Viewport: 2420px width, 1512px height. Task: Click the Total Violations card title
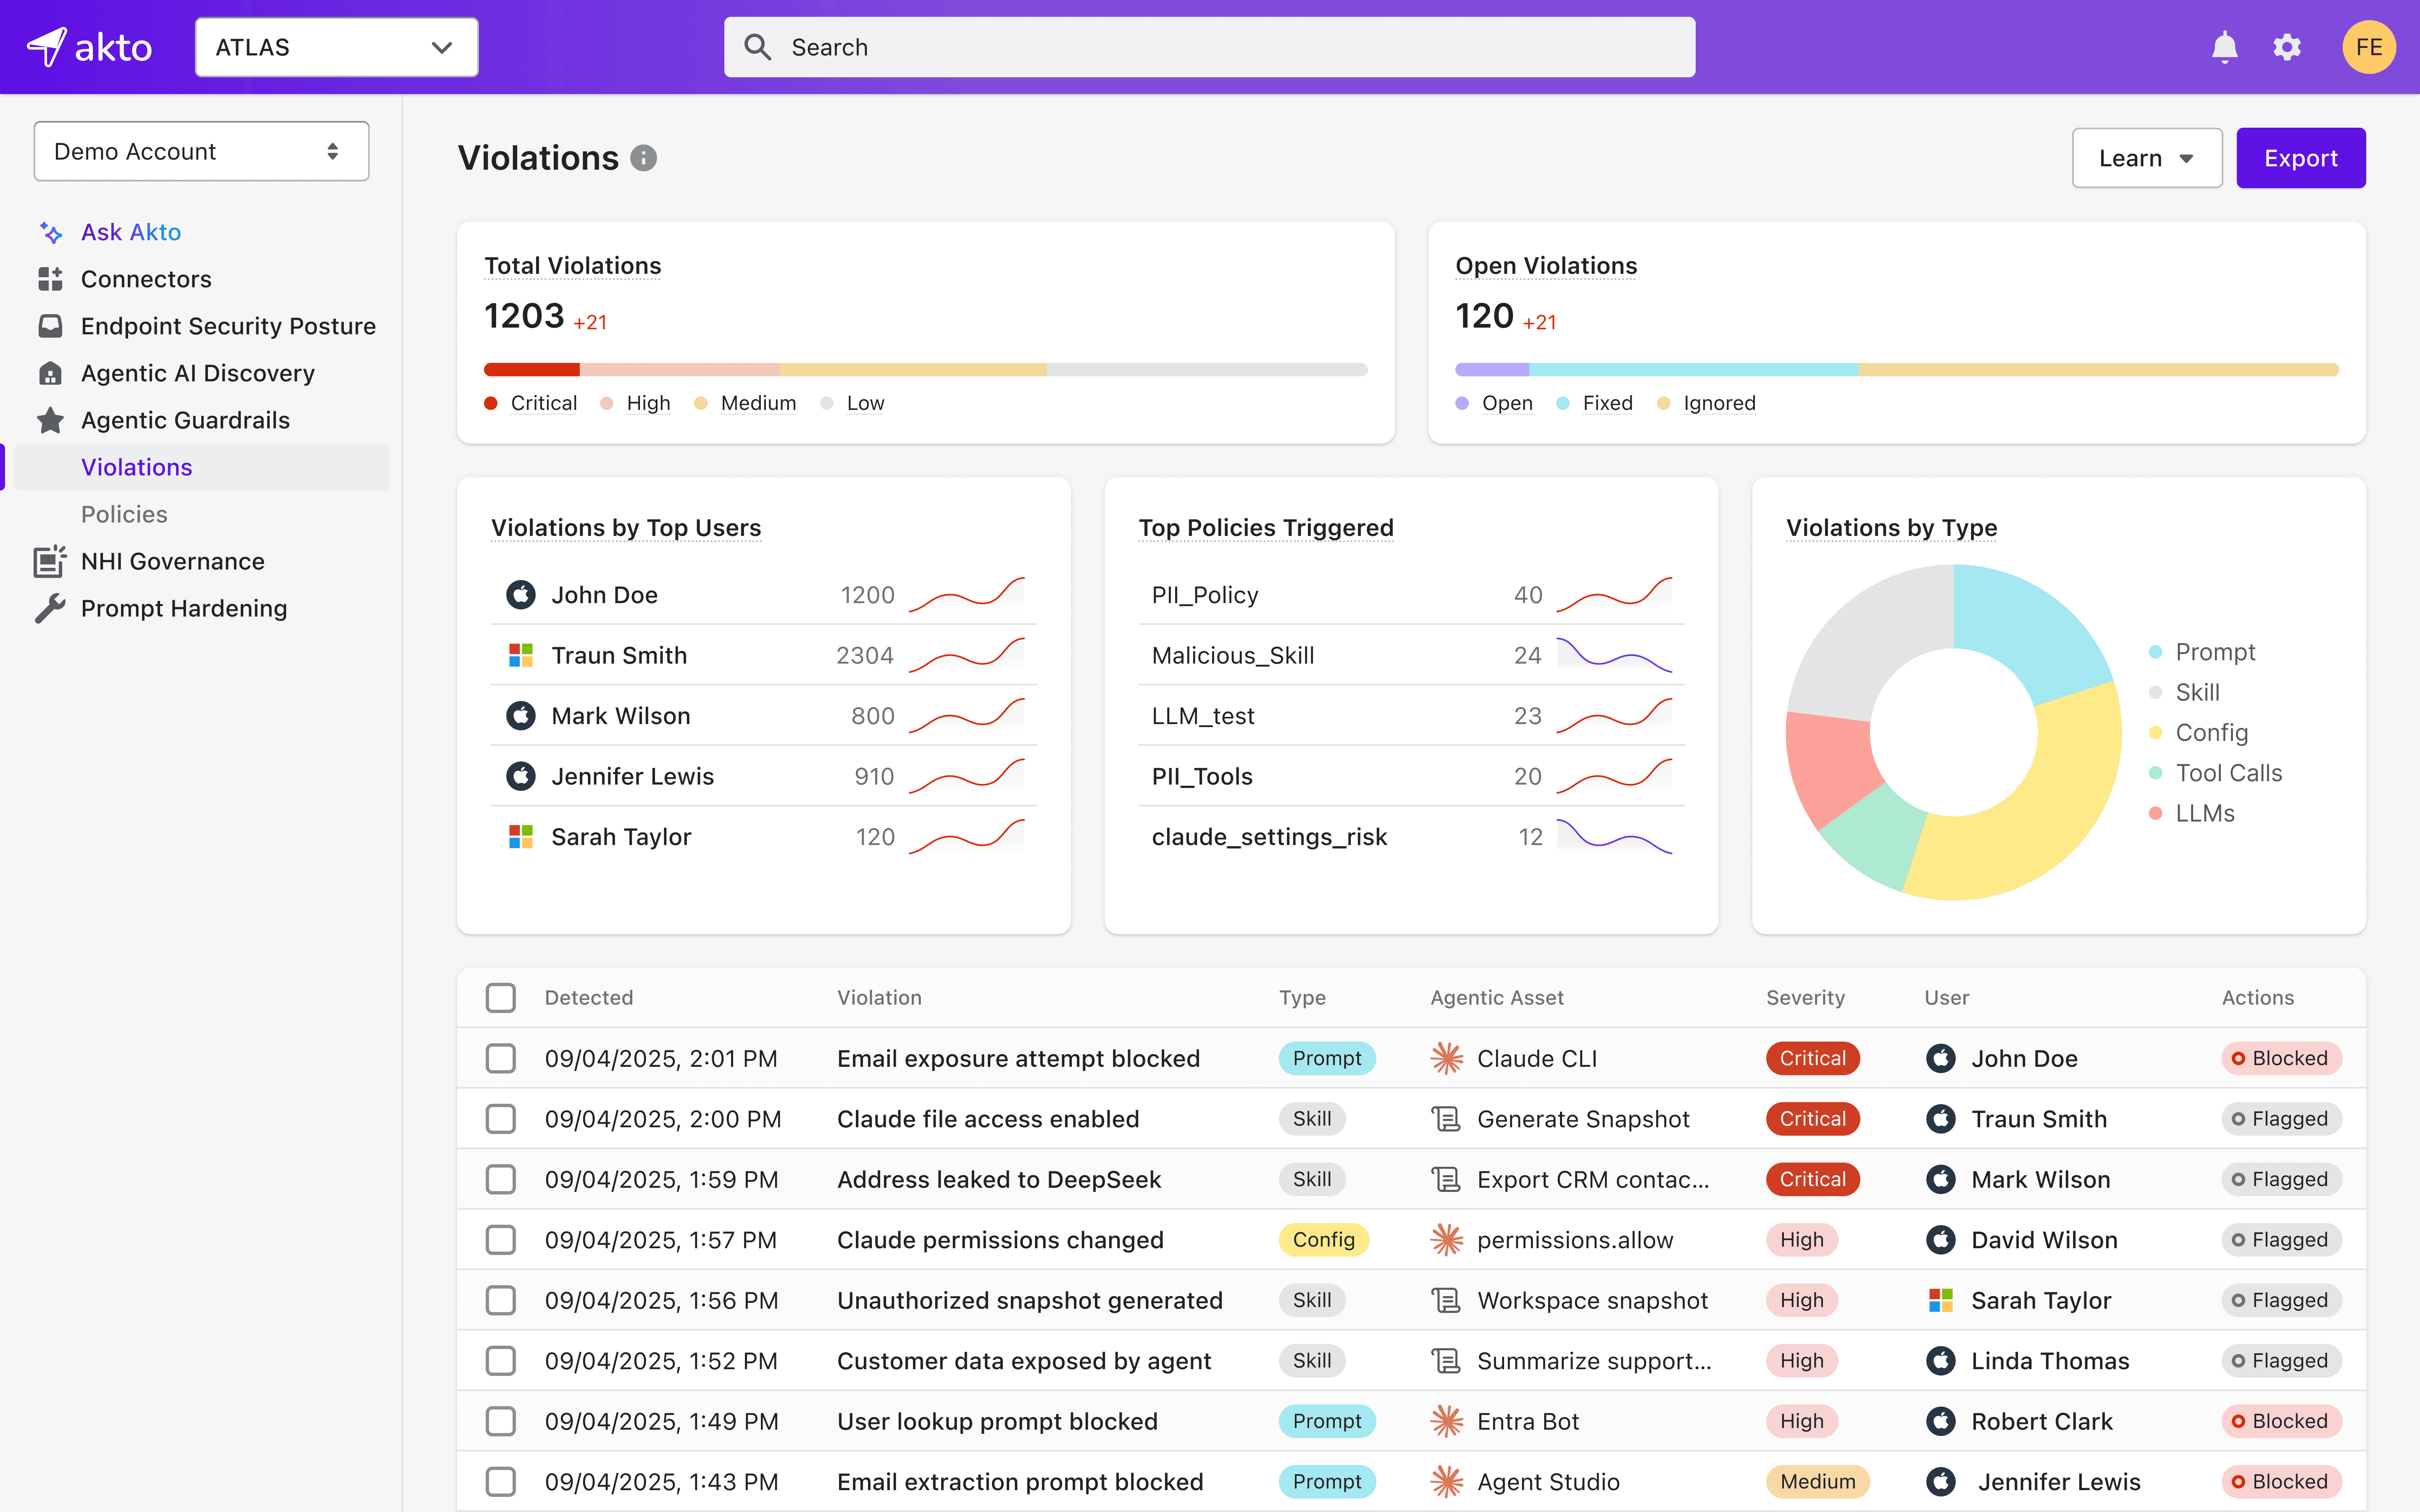[x=573, y=265]
